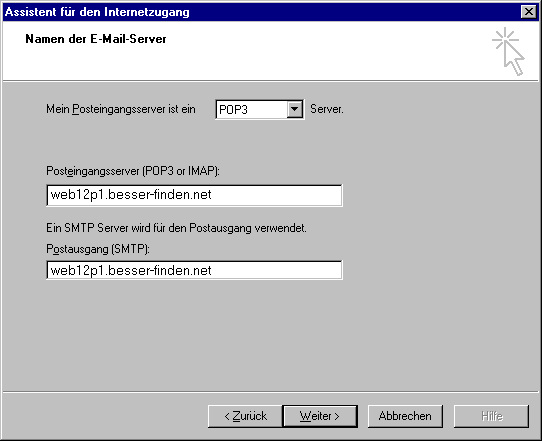Cancel the wizard via Abbrechen
Image resolution: width=542 pixels, height=441 pixels.
[x=405, y=416]
